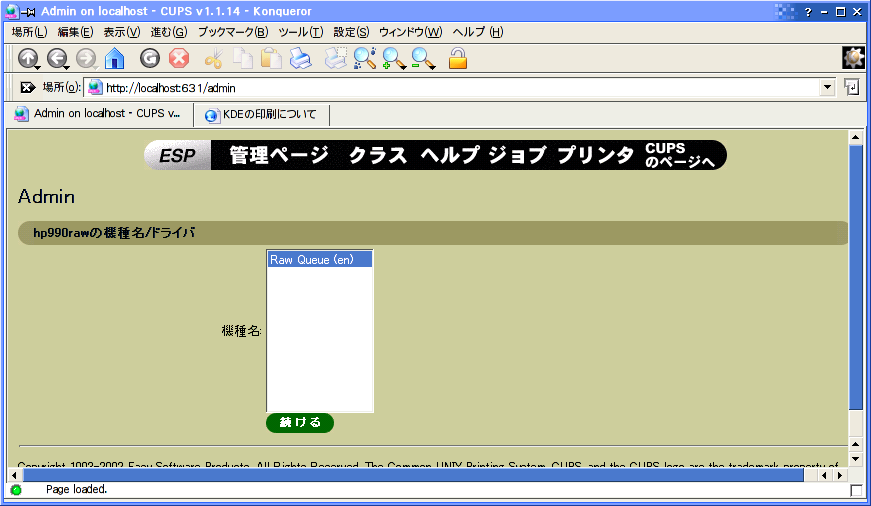Click in the location URL input field

click(x=450, y=87)
